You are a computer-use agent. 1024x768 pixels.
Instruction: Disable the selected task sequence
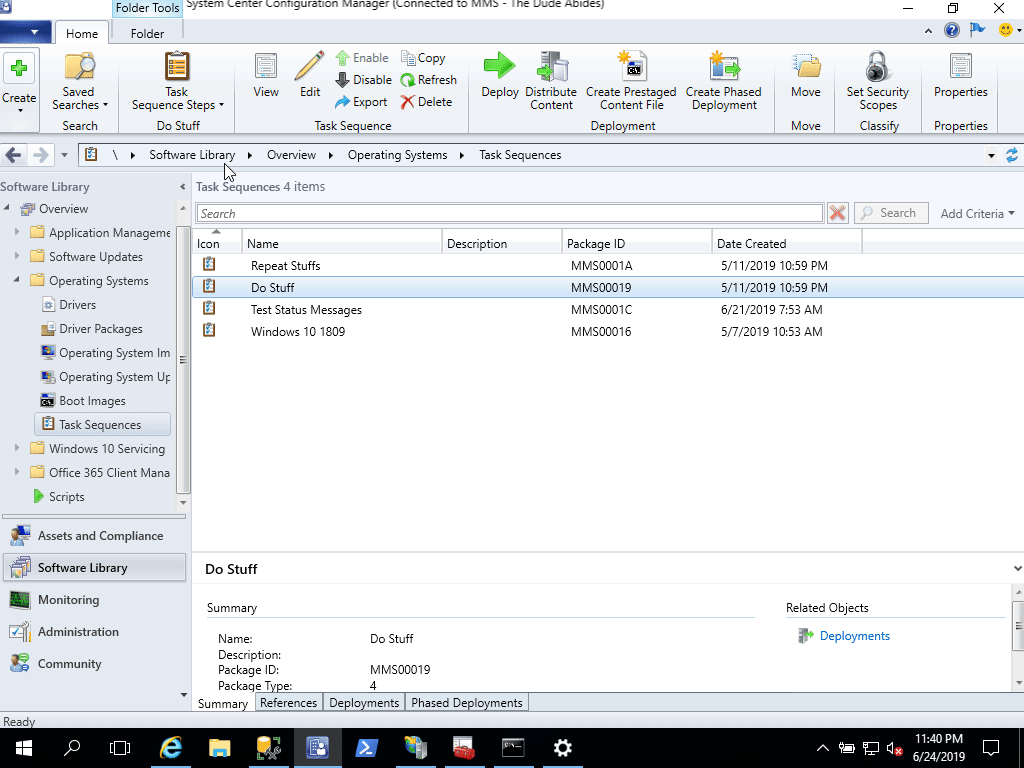[363, 80]
